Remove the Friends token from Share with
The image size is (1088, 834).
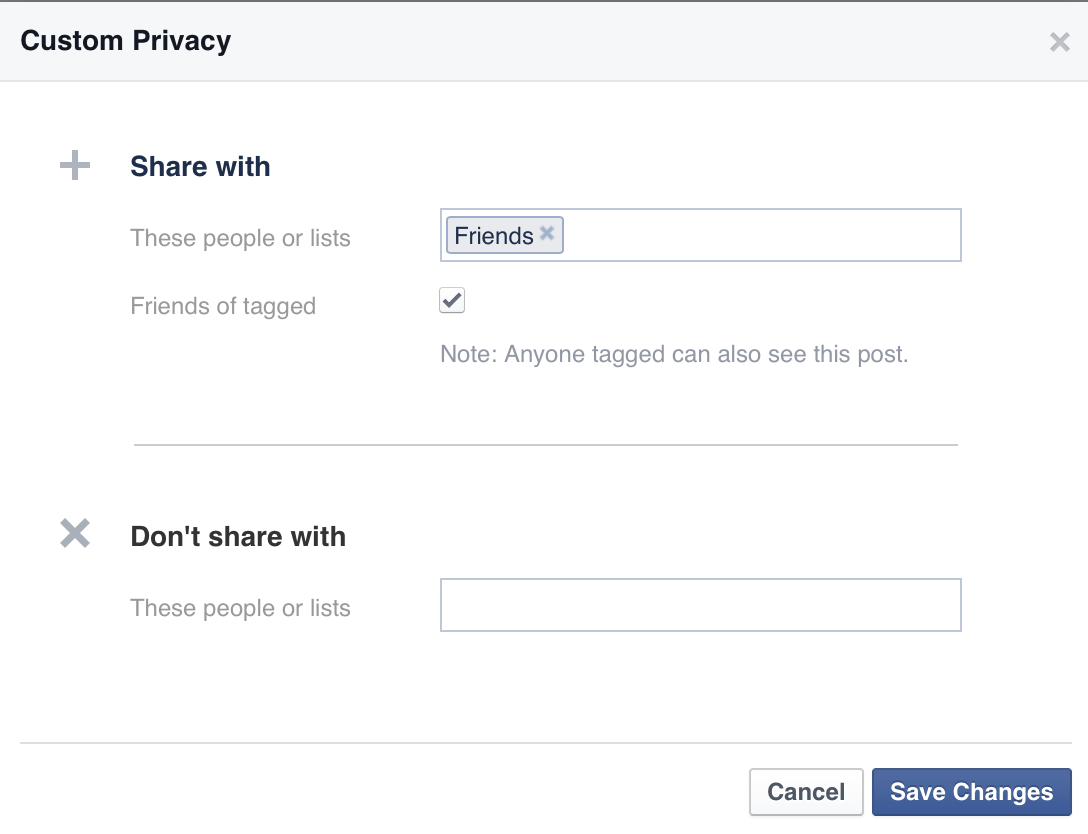tap(547, 233)
